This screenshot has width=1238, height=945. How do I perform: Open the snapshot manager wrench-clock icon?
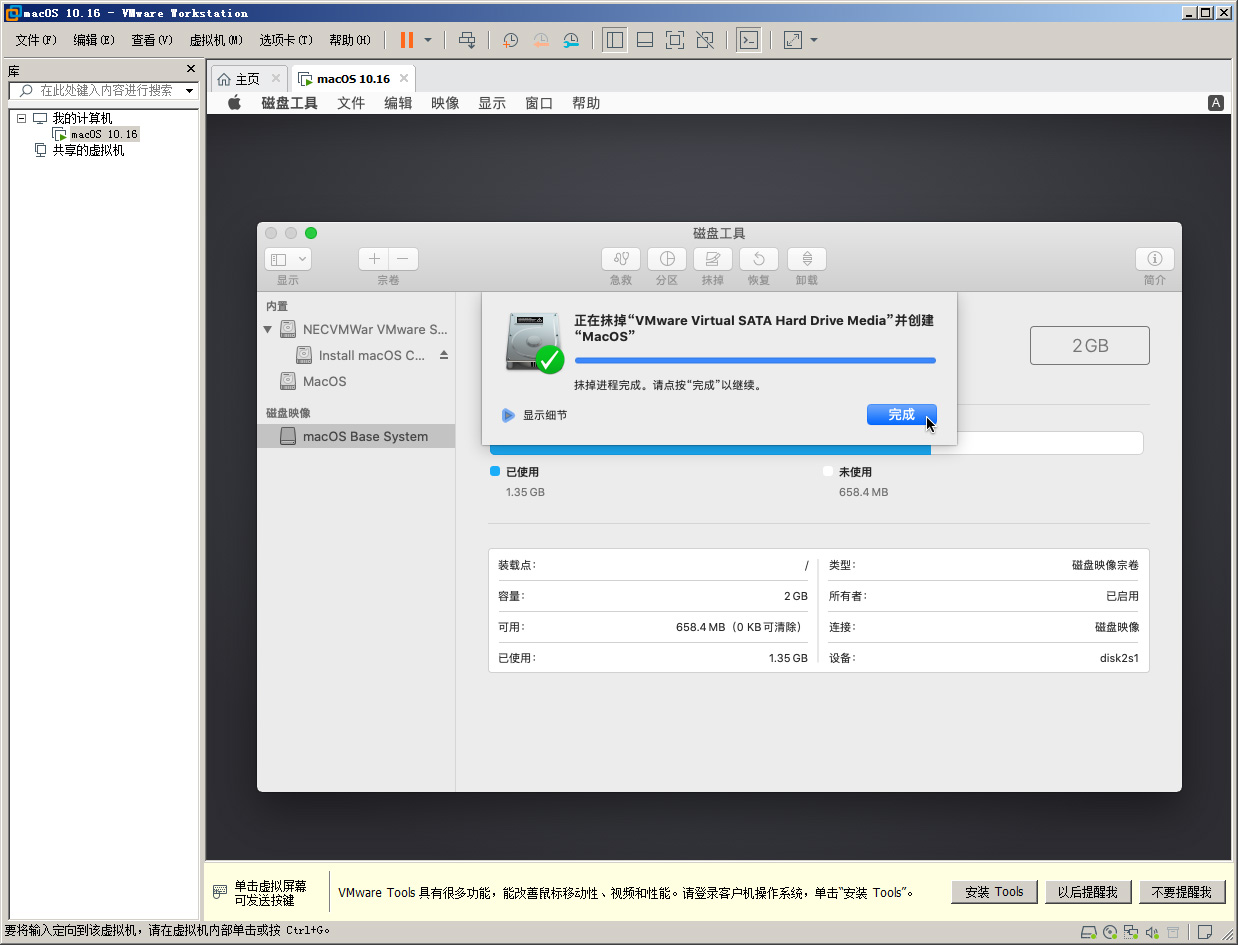click(x=571, y=40)
